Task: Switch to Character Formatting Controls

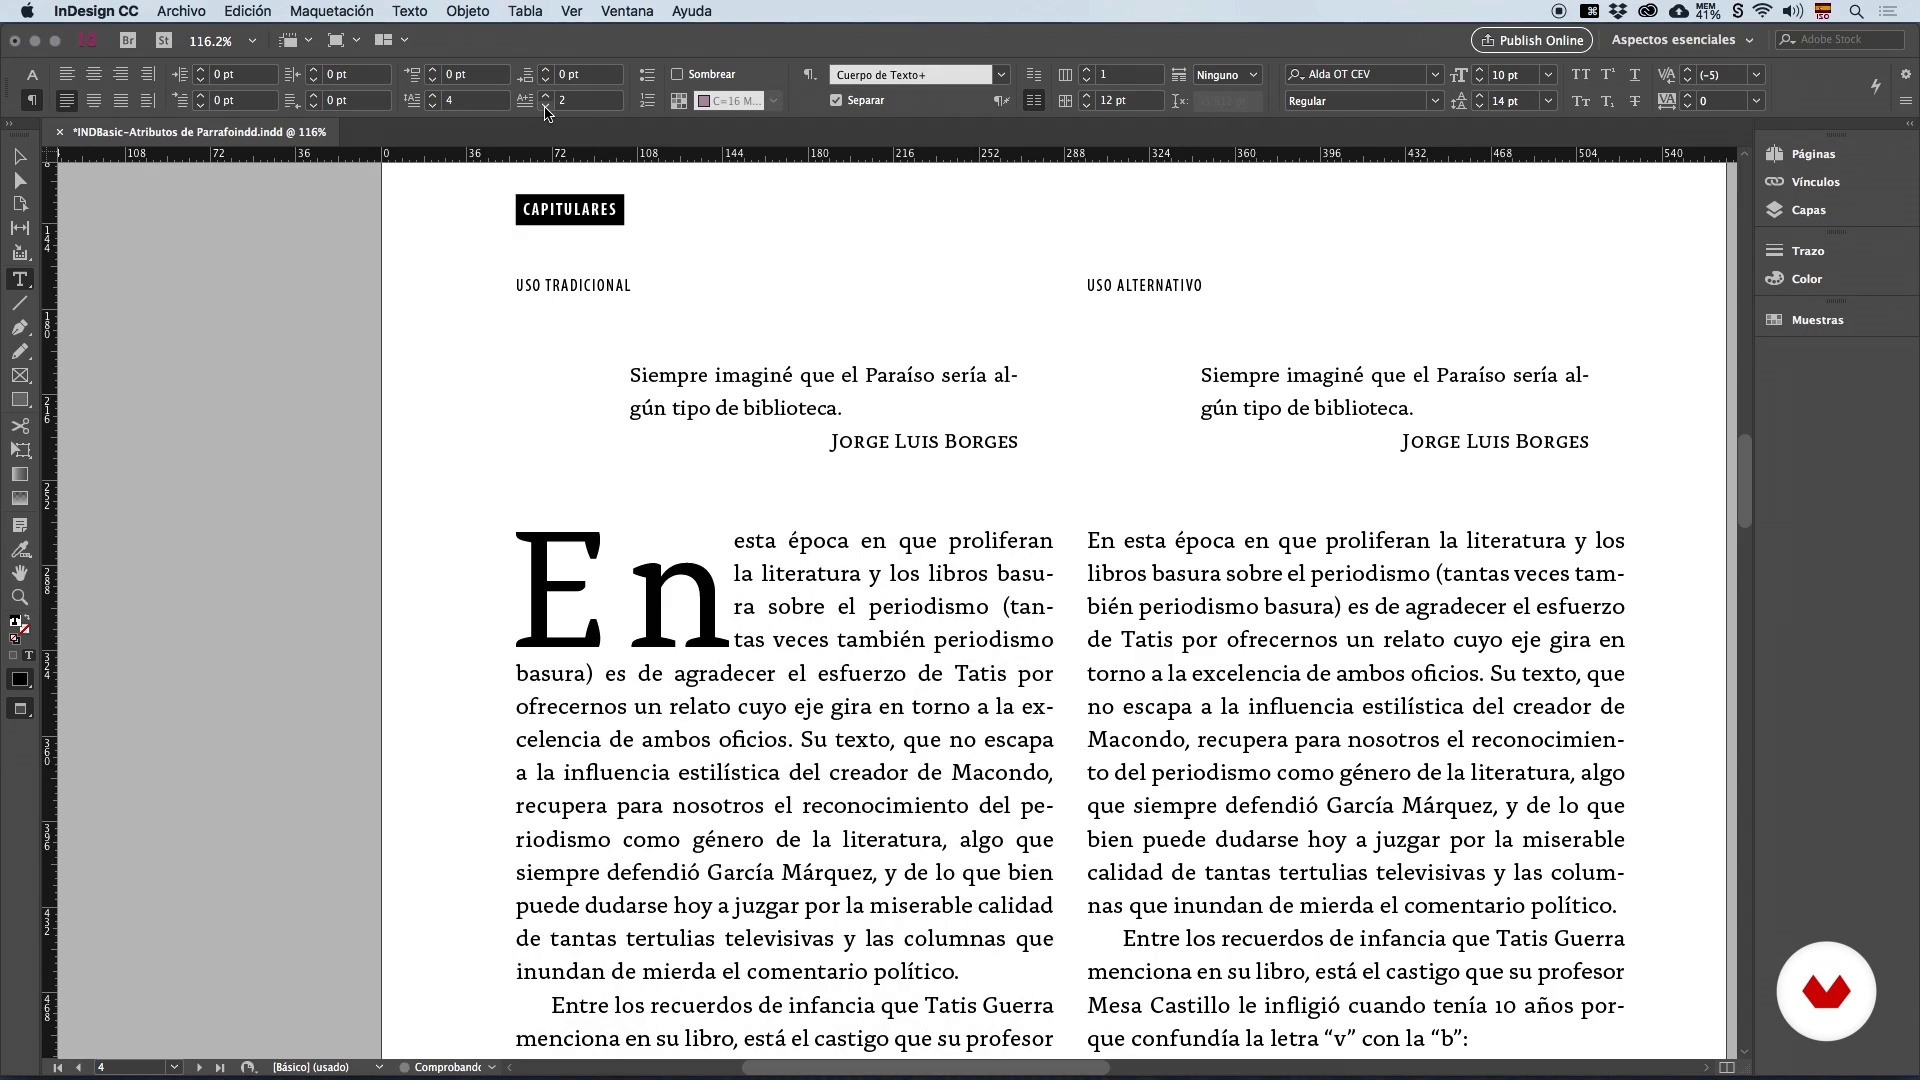Action: [x=32, y=75]
